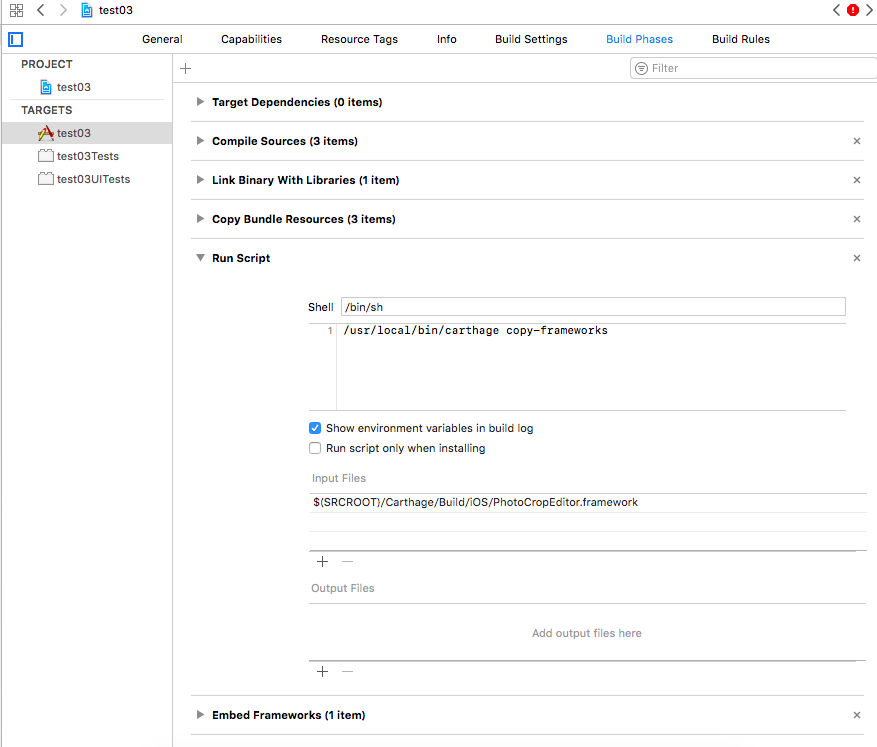
Task: Add an output file with plus button
Action: pos(322,672)
